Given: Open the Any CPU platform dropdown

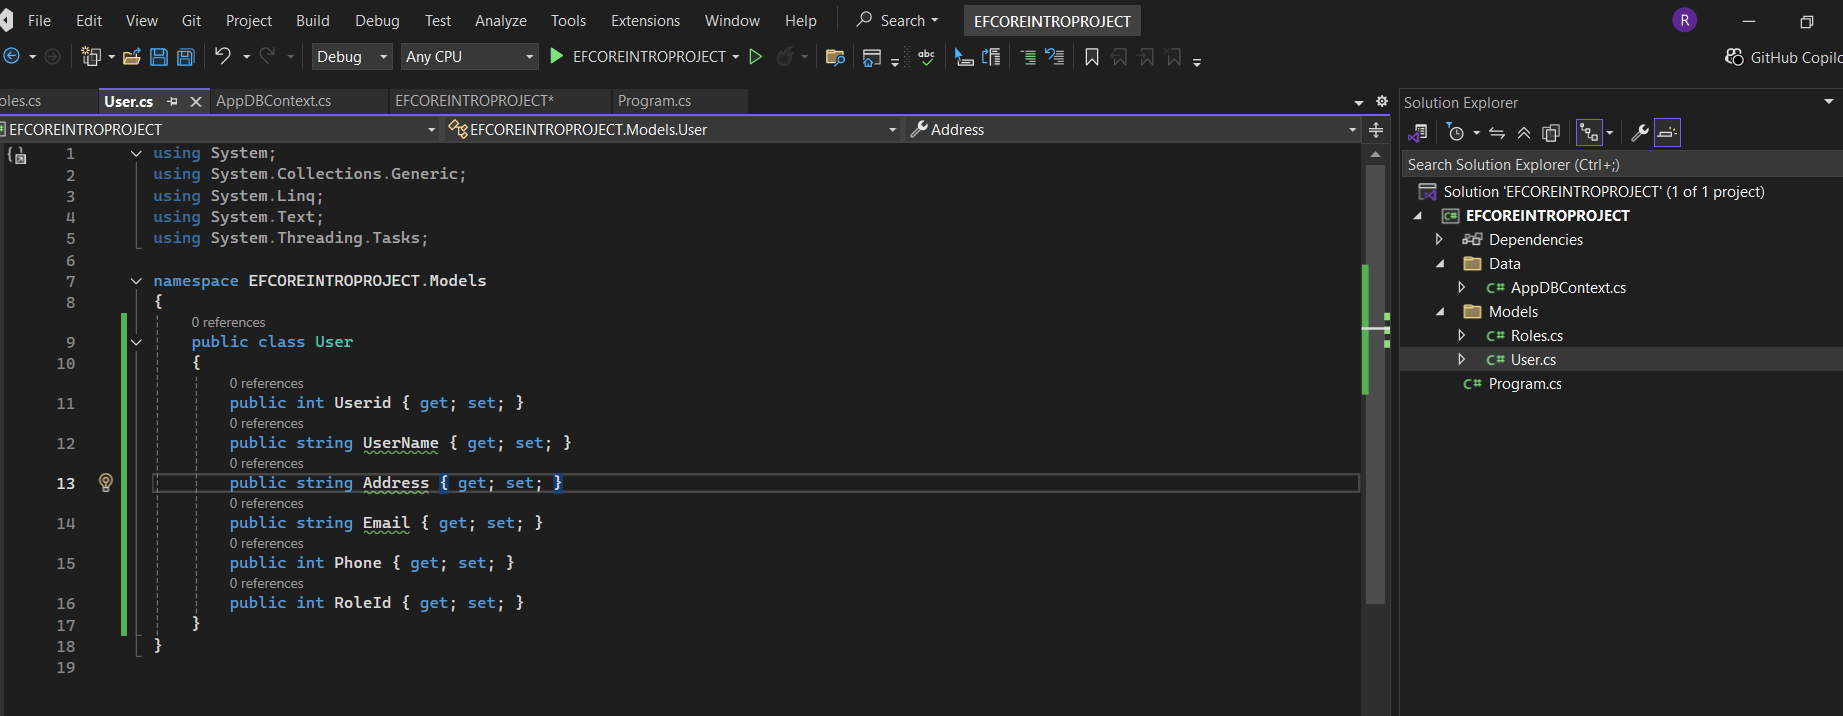Looking at the screenshot, I should coord(469,57).
